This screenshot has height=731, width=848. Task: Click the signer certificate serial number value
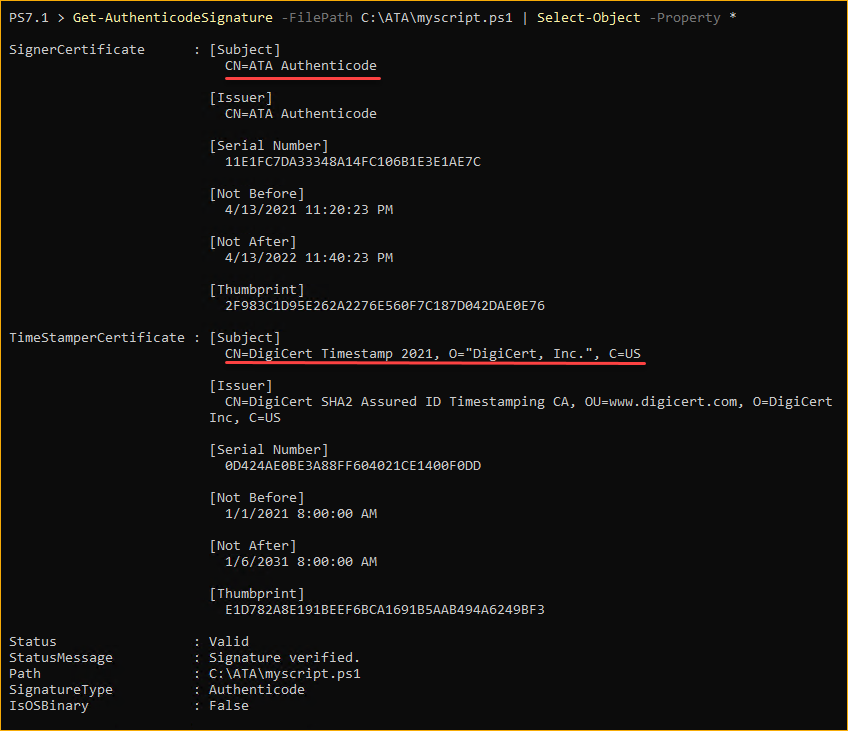[x=353, y=162]
